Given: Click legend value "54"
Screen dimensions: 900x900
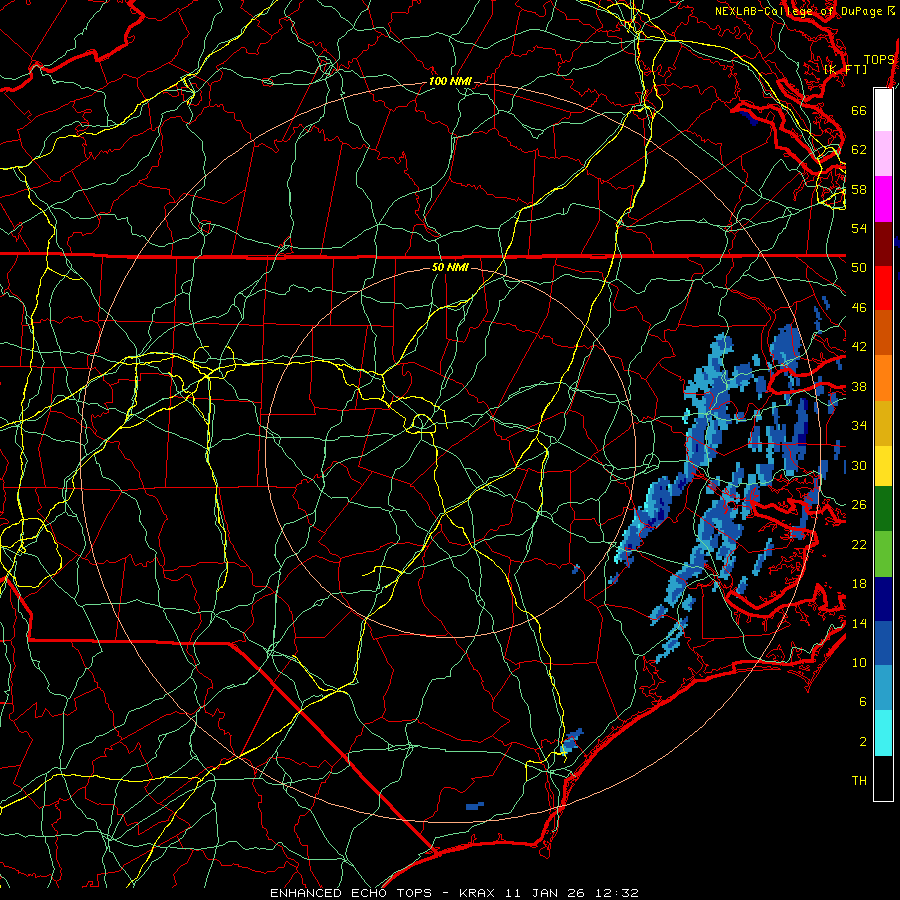Looking at the screenshot, I should 859,228.
